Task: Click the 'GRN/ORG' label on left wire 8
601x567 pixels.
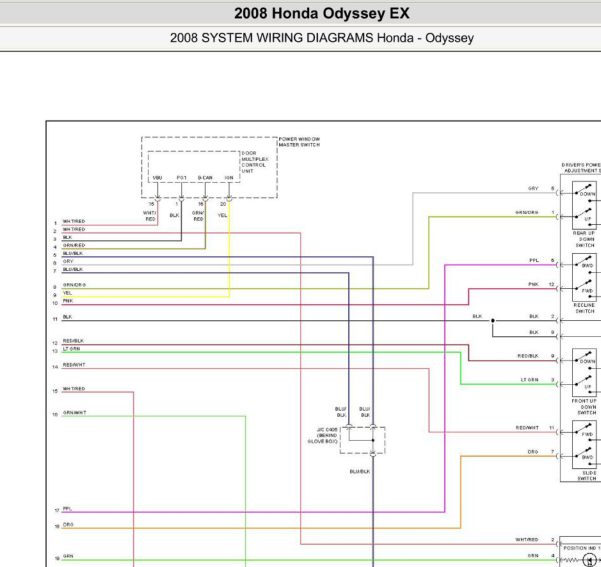Action: 74,285
